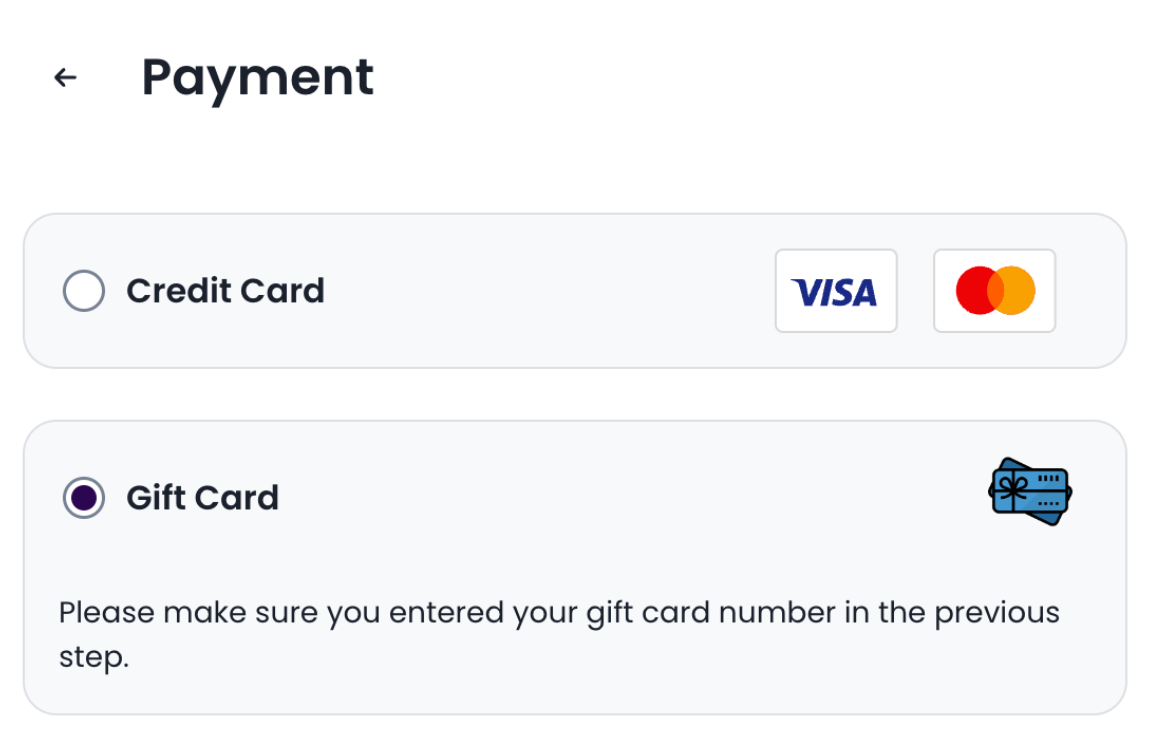1151x740 pixels.
Task: Click the red circle of the Mastercard logo
Action: [x=974, y=291]
